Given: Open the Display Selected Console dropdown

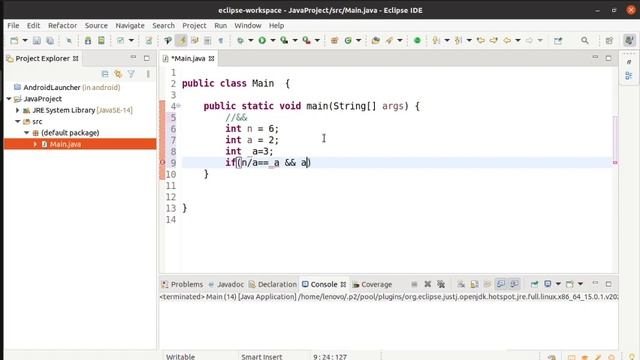Looking at the screenshot, I should pyautogui.click(x=558, y=284).
